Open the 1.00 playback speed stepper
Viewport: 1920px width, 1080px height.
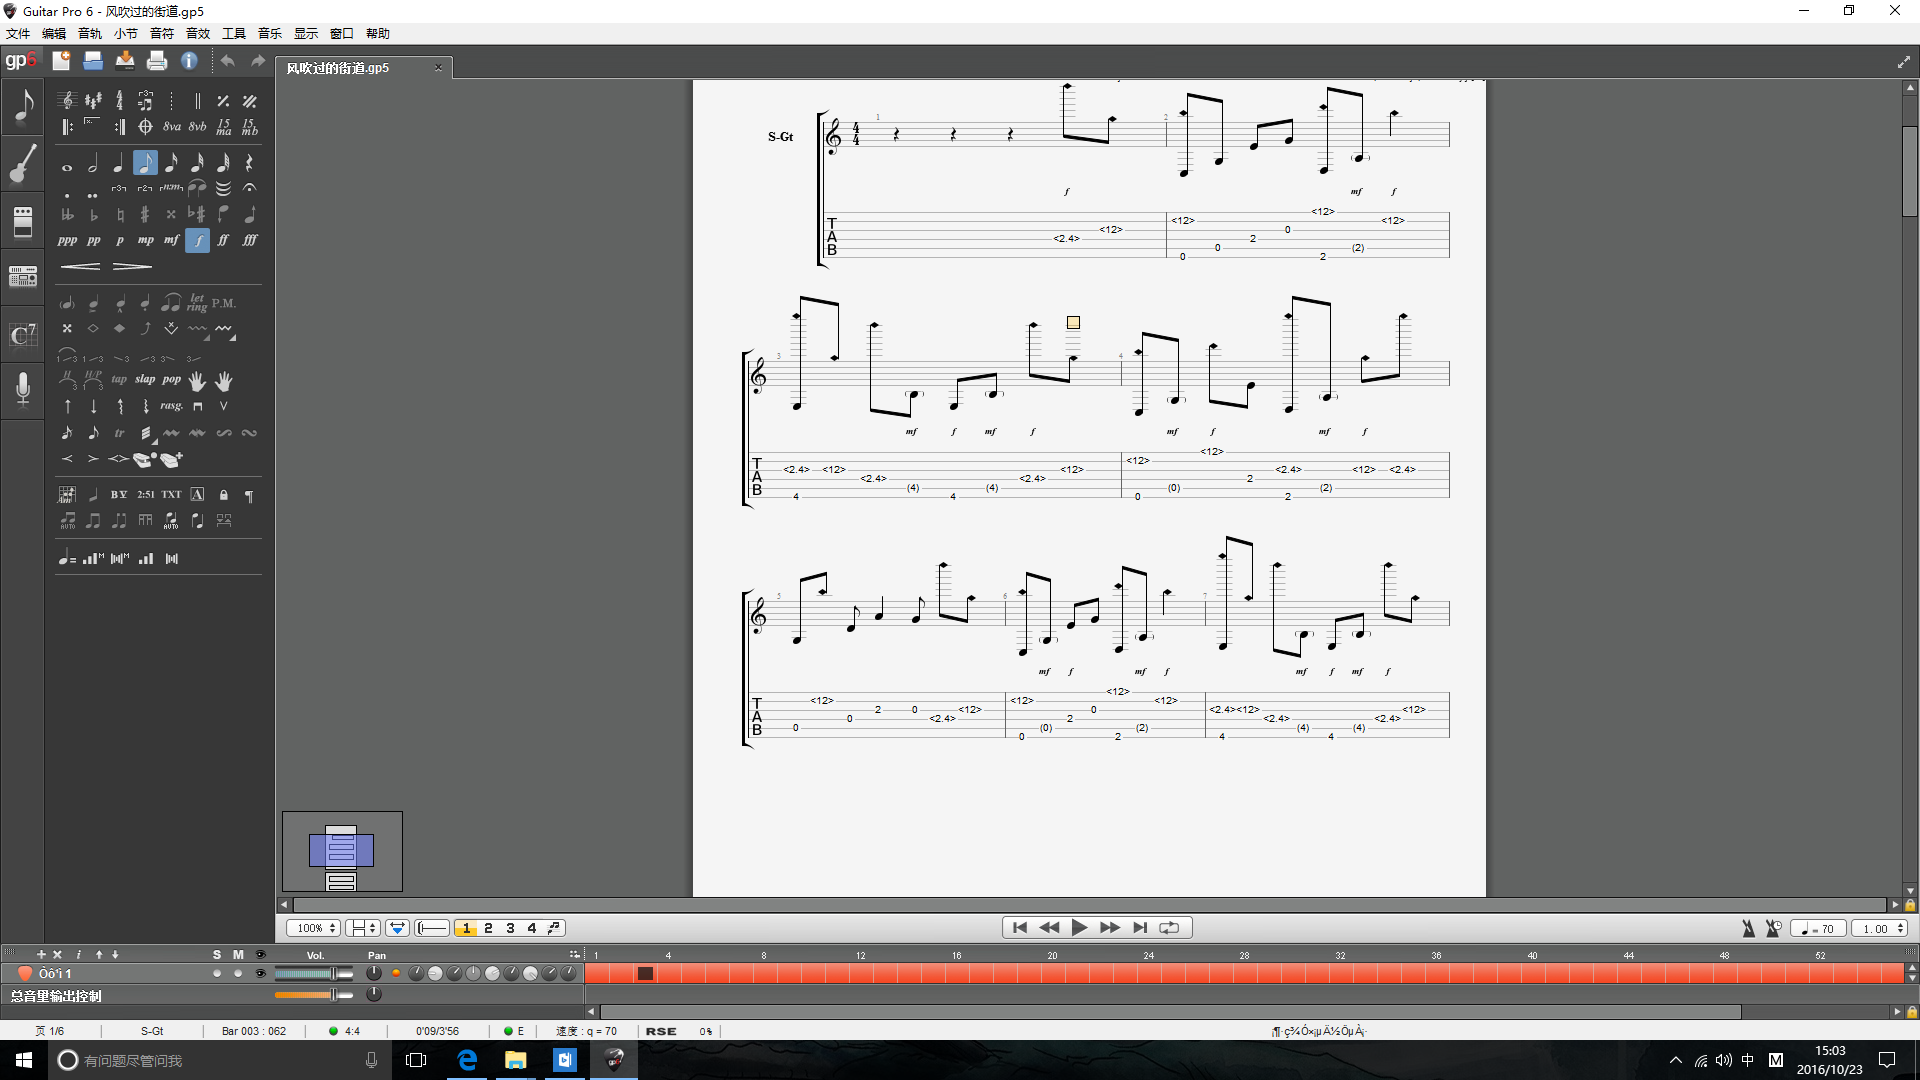[x=1880, y=929]
